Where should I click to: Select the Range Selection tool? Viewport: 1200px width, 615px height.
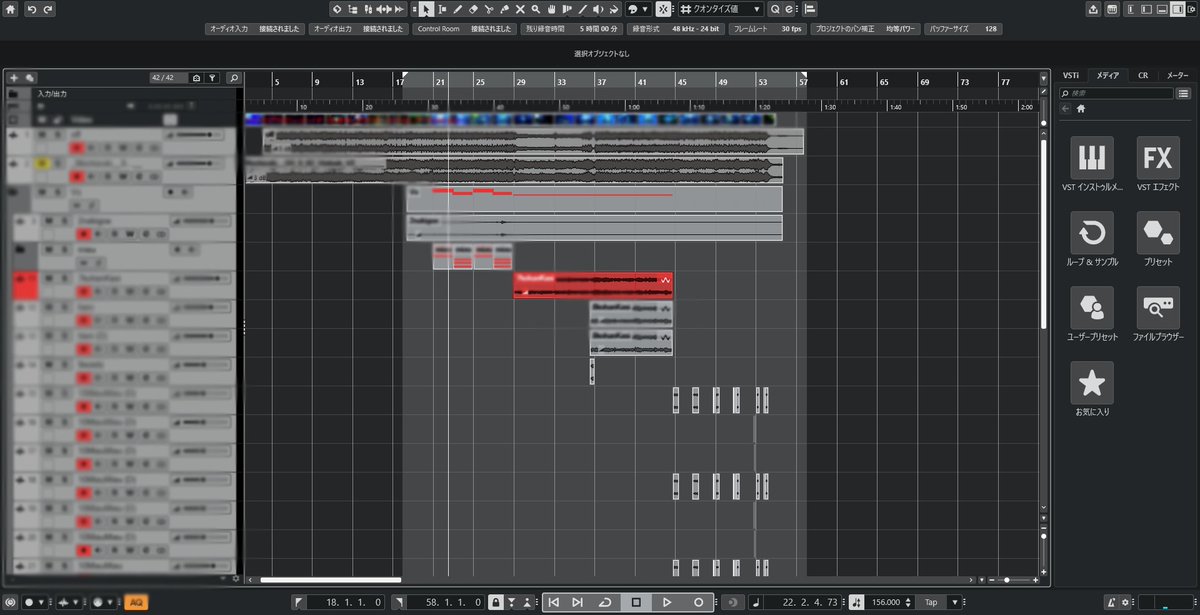(x=442, y=9)
